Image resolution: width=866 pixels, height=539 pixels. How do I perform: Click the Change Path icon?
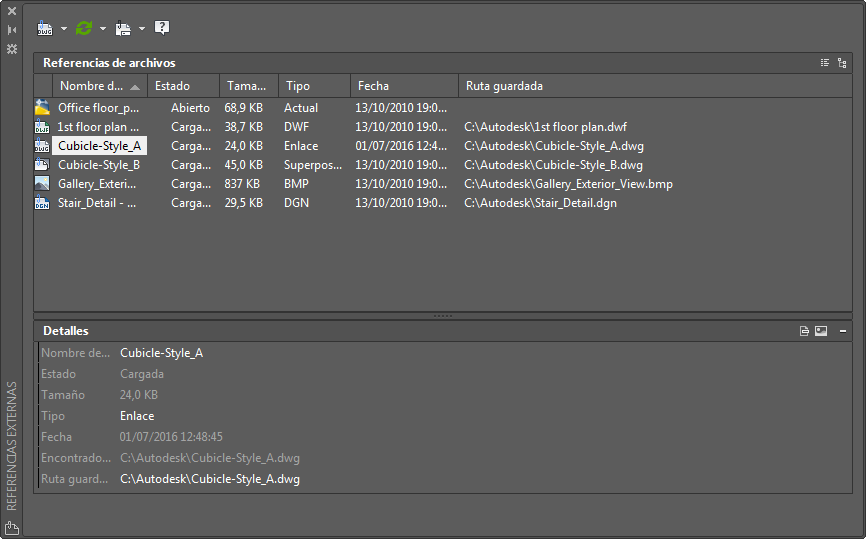[x=123, y=28]
